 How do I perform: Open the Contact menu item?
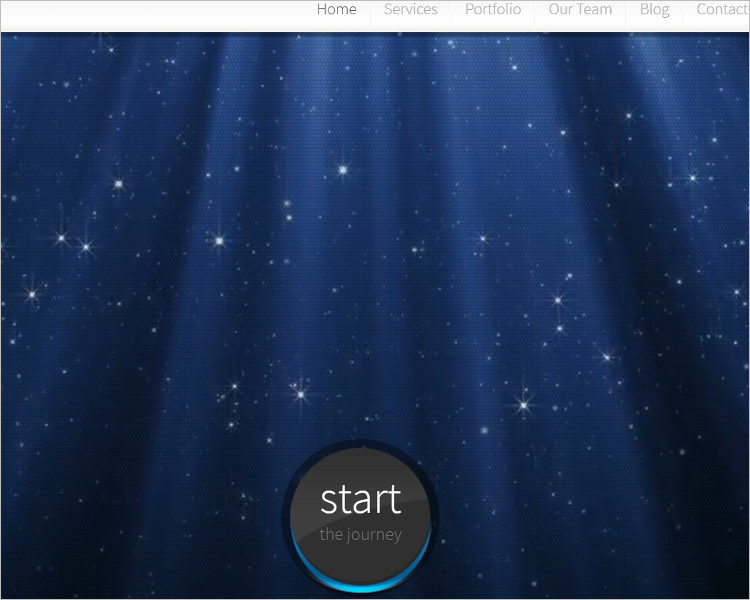(723, 10)
